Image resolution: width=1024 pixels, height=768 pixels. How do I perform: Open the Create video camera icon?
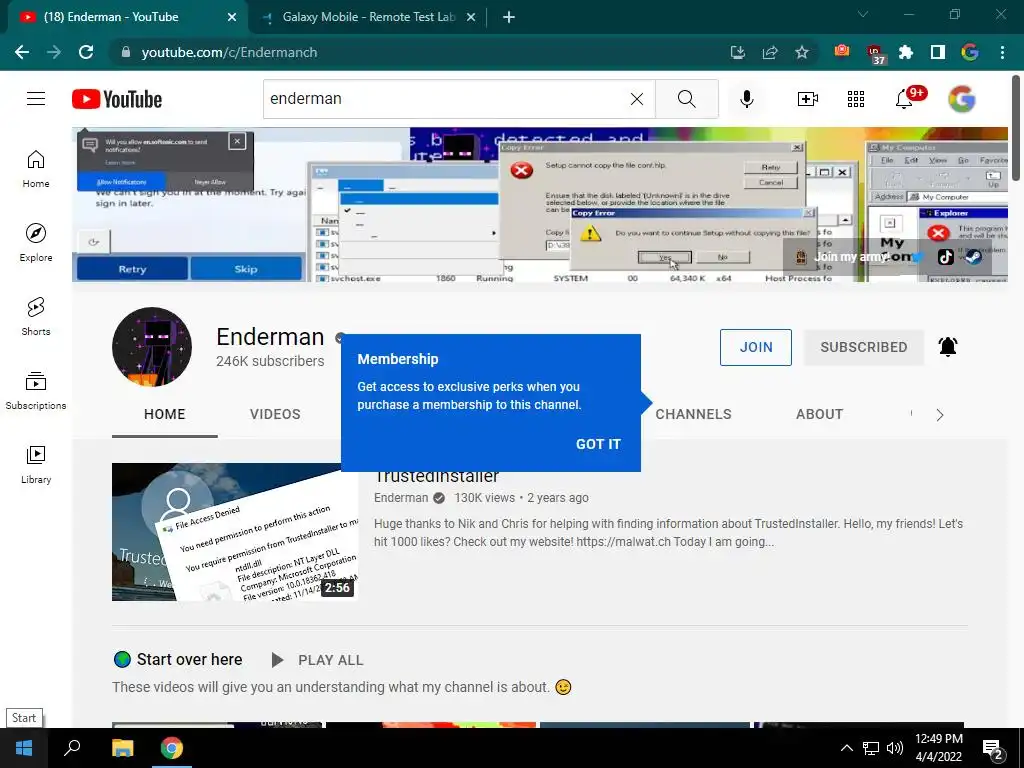point(807,99)
